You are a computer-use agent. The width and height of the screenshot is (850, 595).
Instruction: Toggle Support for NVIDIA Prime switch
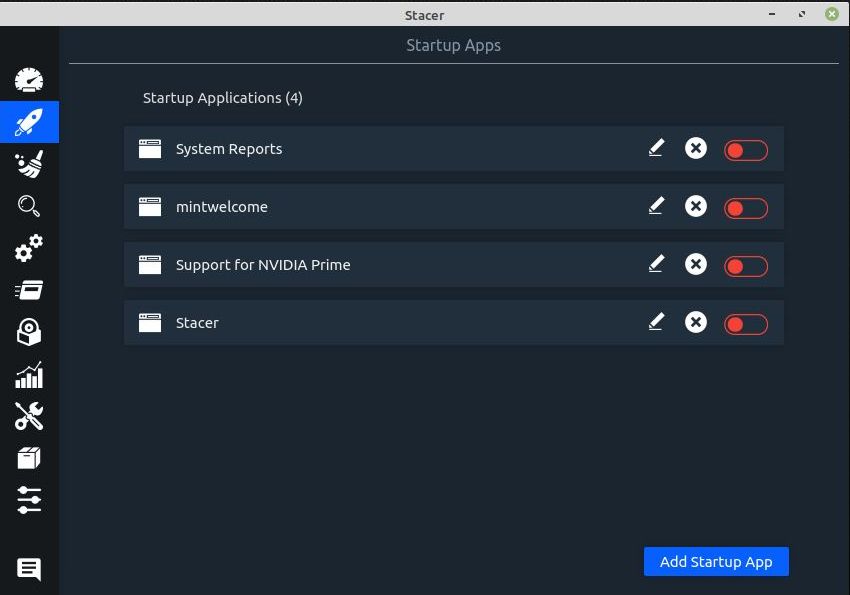[745, 266]
